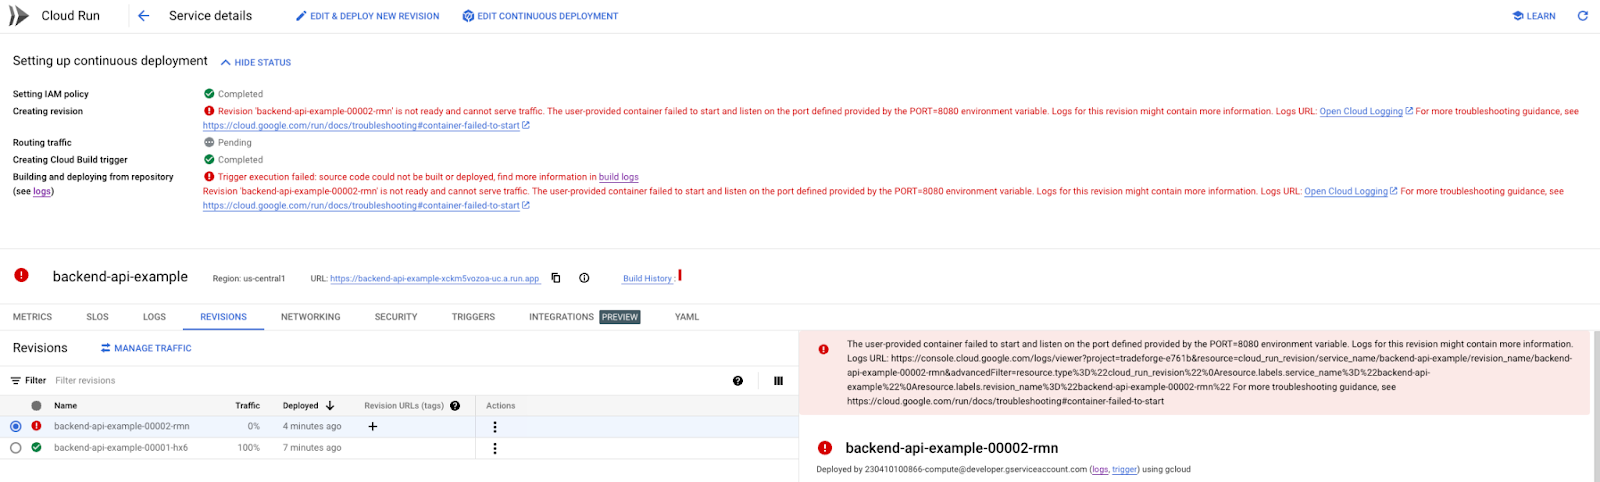Open the see logs link under Building and deploying

click(42, 191)
